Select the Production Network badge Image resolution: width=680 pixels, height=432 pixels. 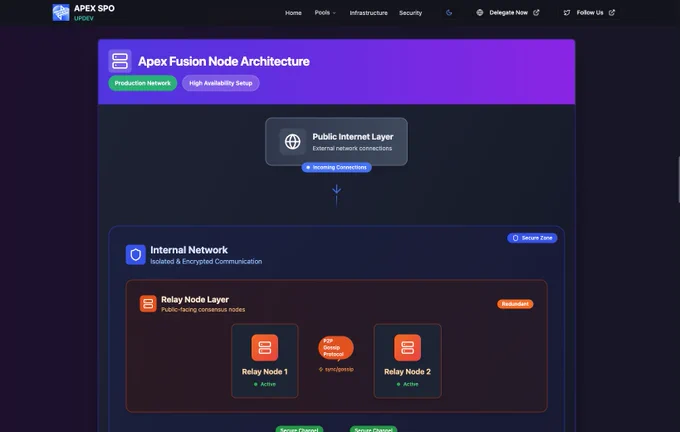pyautogui.click(x=143, y=83)
